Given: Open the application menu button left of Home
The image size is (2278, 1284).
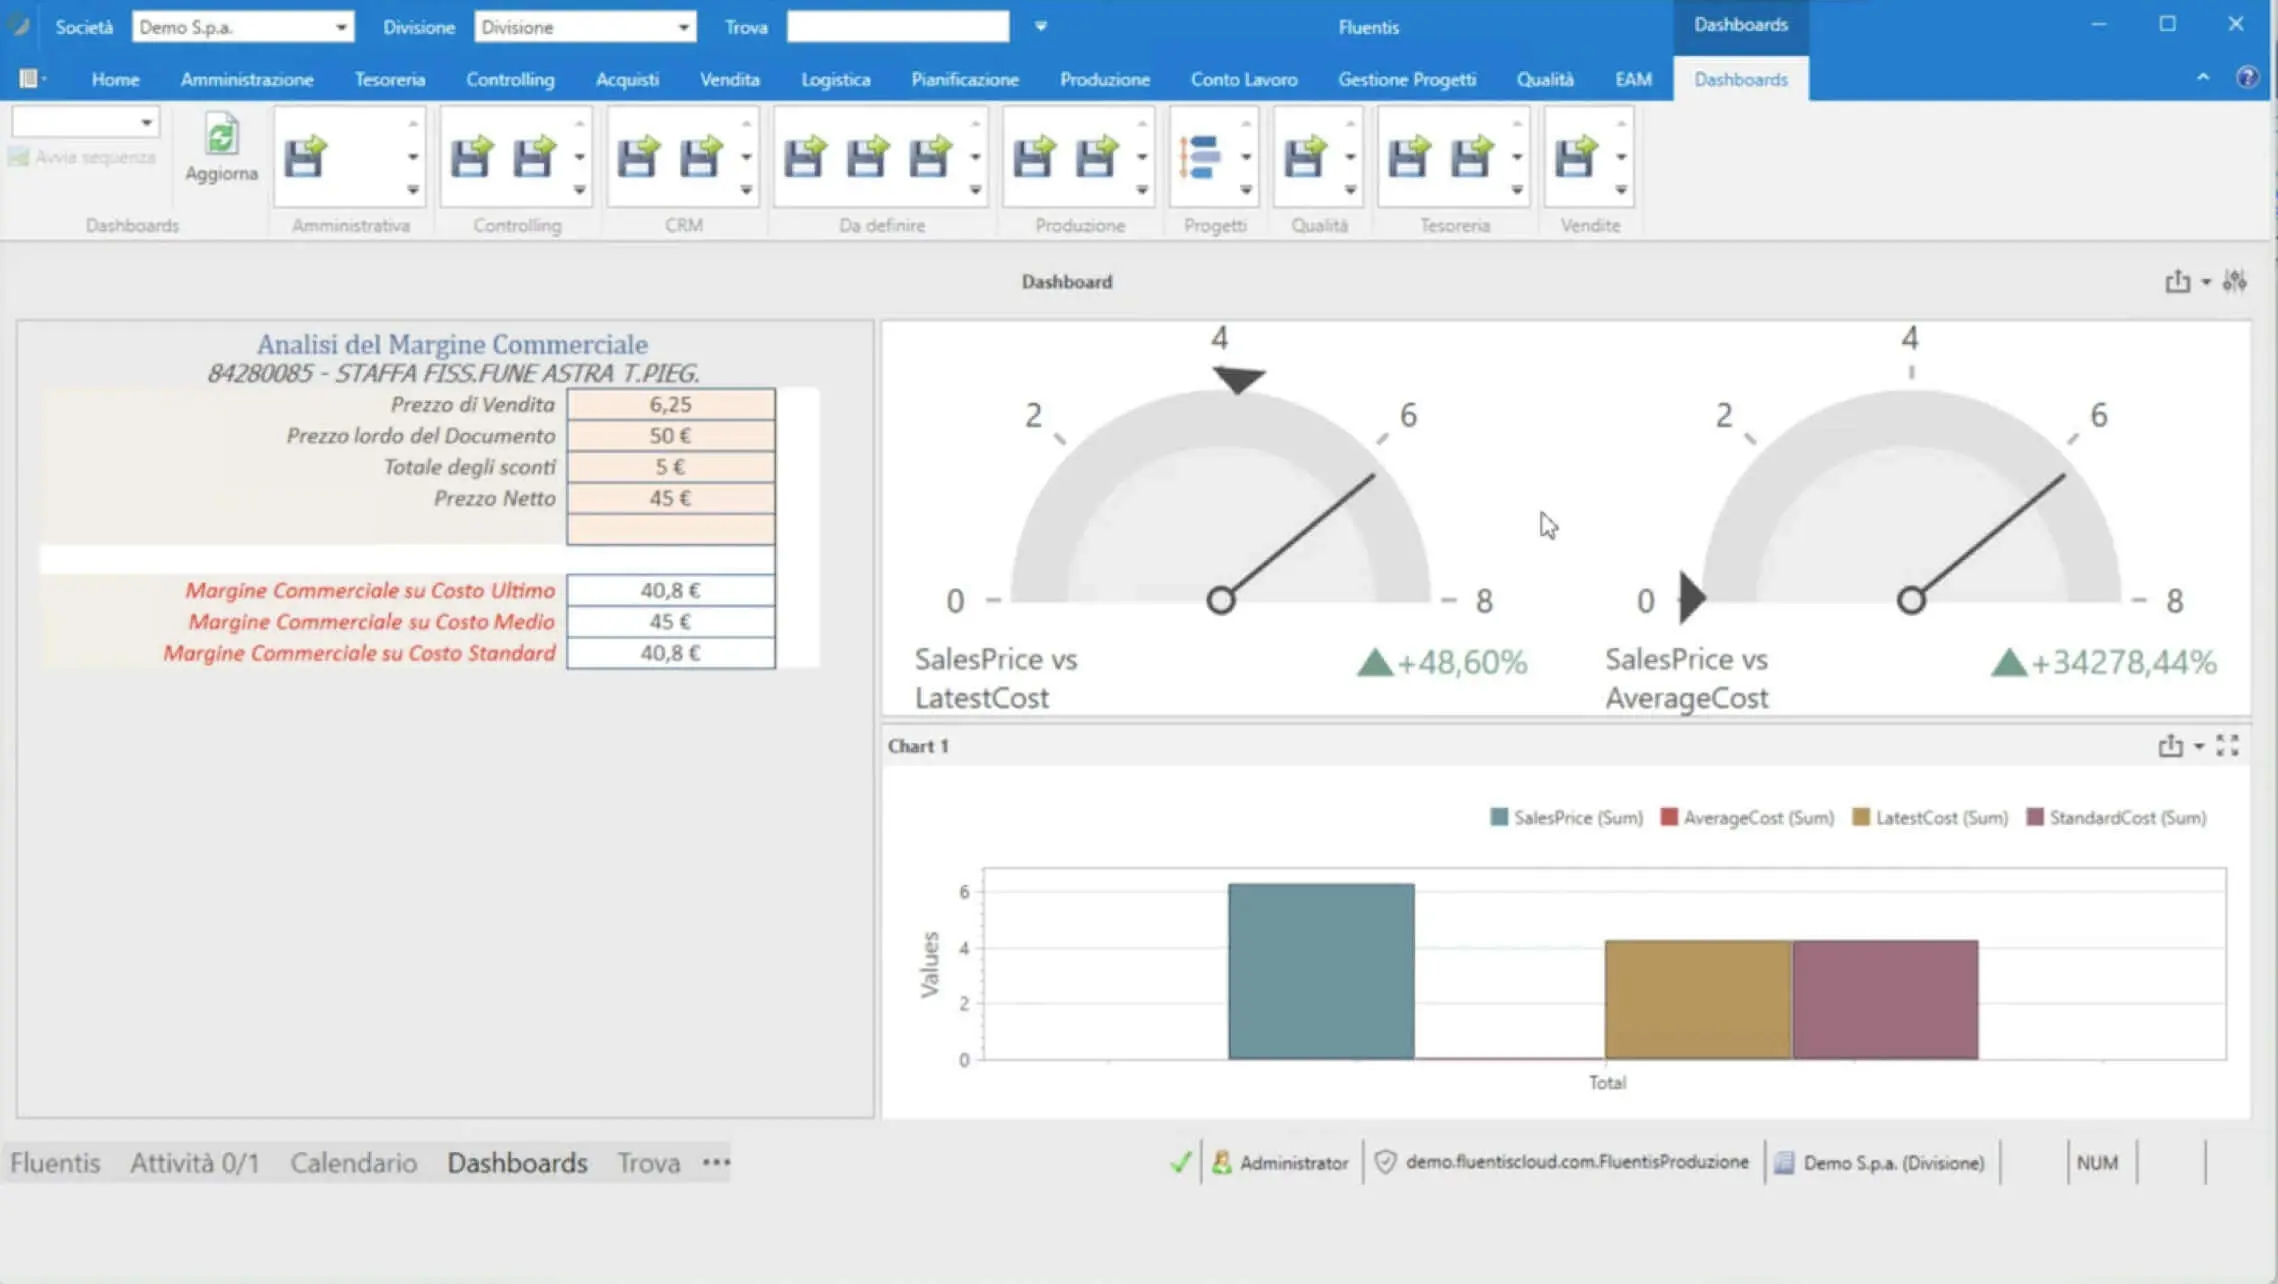Looking at the screenshot, I should pyautogui.click(x=32, y=78).
